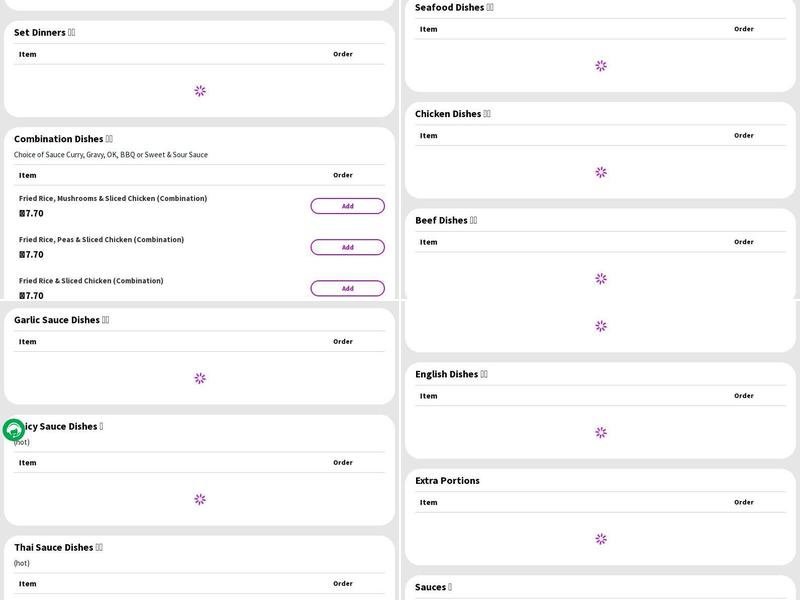Add Fried Rice & Sliced Chicken combination
This screenshot has width=800, height=600.
[x=347, y=288]
